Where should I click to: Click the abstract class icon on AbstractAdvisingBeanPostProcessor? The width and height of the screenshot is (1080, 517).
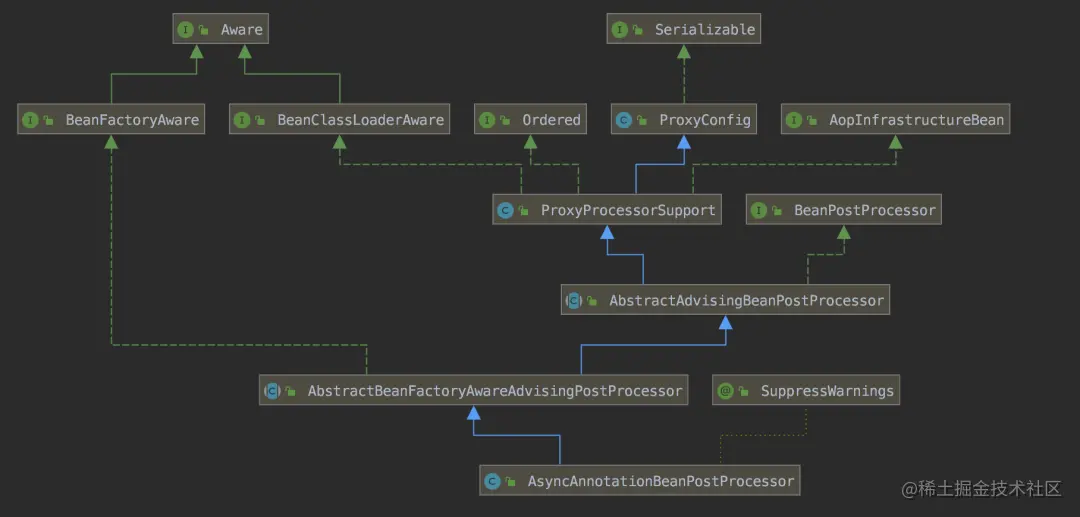[574, 301]
